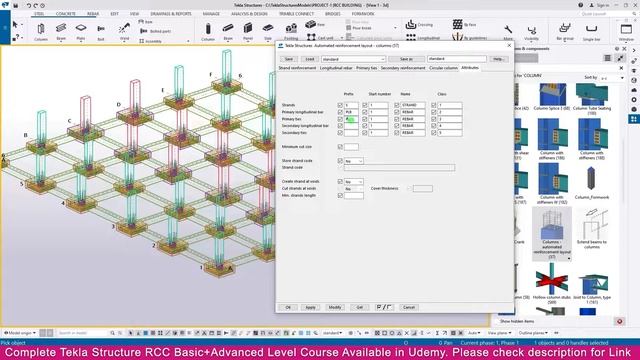Open the Window ribbon icon

point(626,31)
